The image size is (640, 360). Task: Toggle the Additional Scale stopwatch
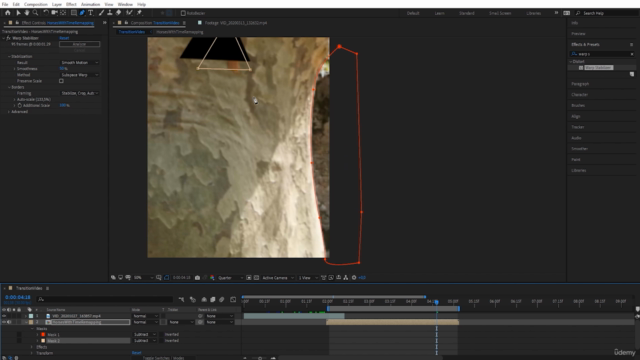pyautogui.click(x=19, y=105)
